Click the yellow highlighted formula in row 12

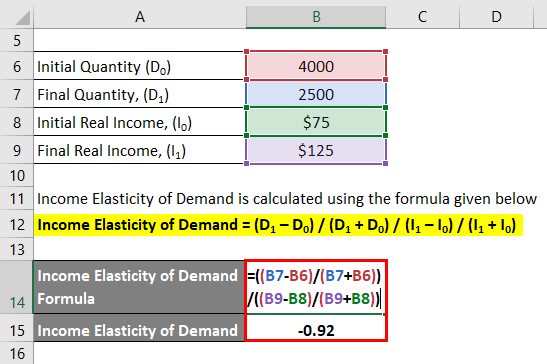[x=278, y=225]
